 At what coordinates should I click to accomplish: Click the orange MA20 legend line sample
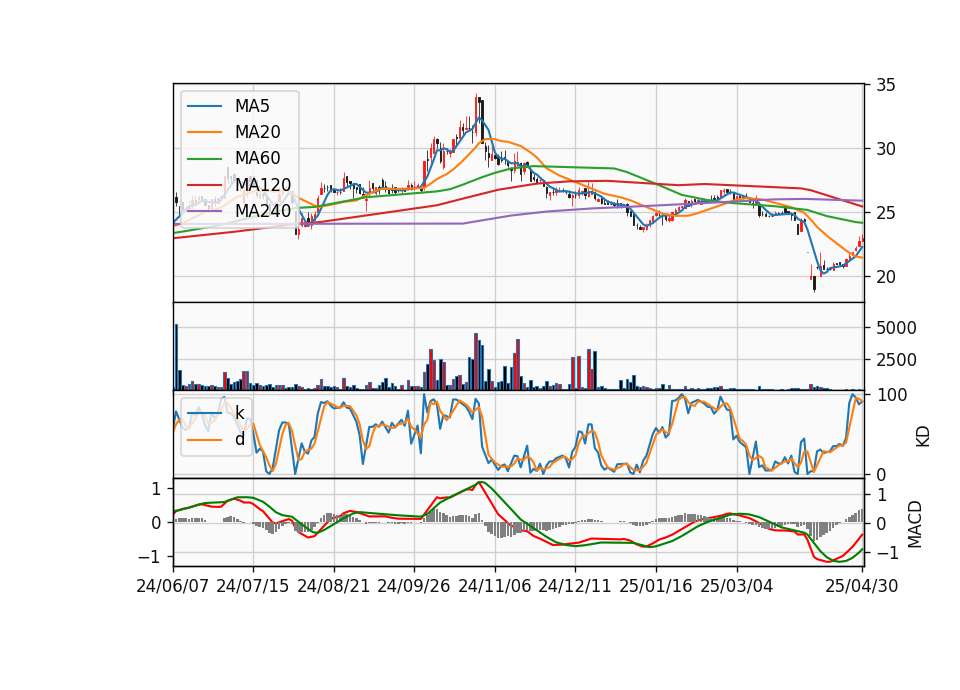(x=204, y=132)
